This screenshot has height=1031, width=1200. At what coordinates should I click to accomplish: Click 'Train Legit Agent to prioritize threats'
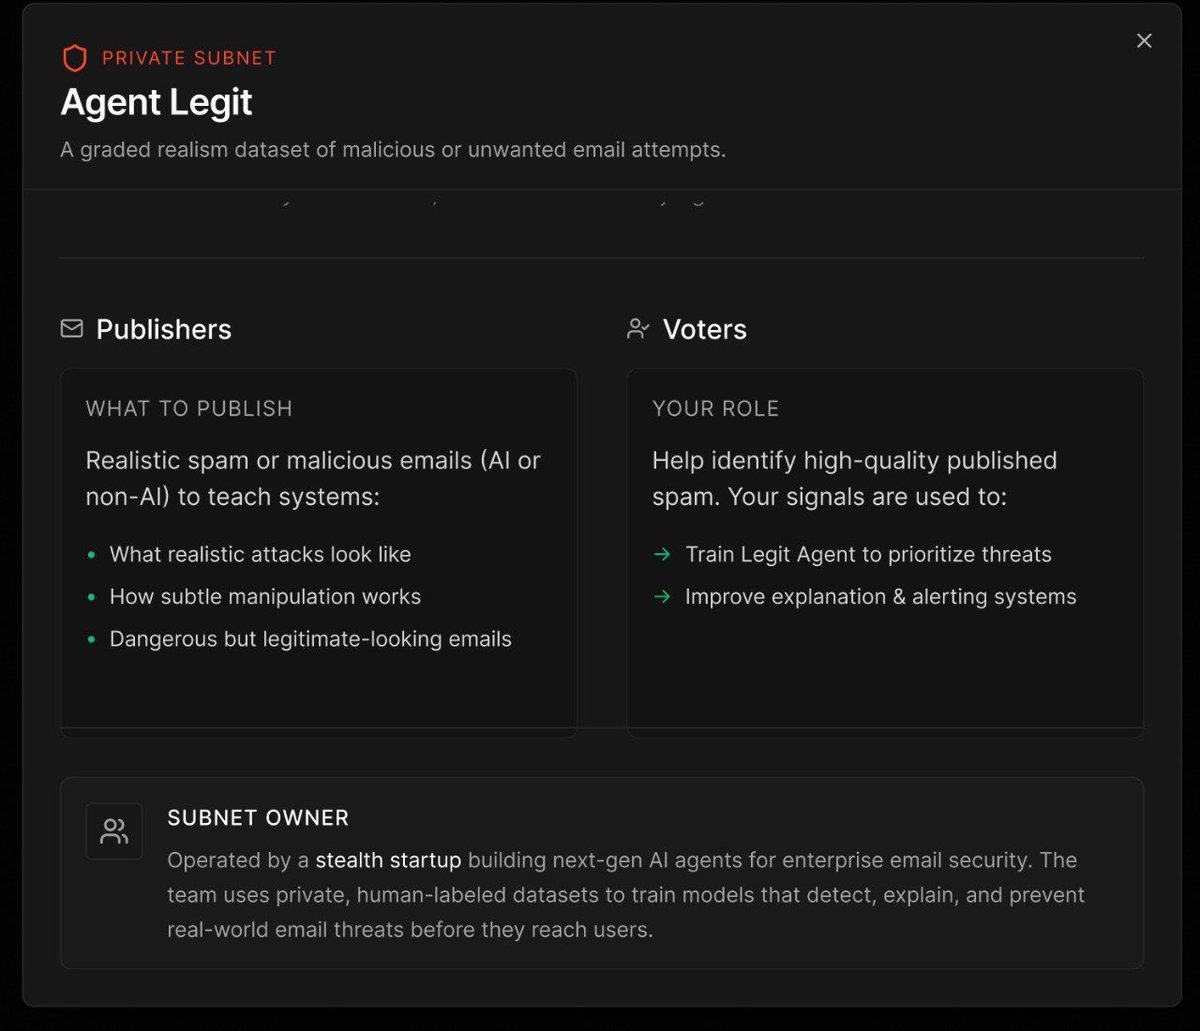point(868,554)
